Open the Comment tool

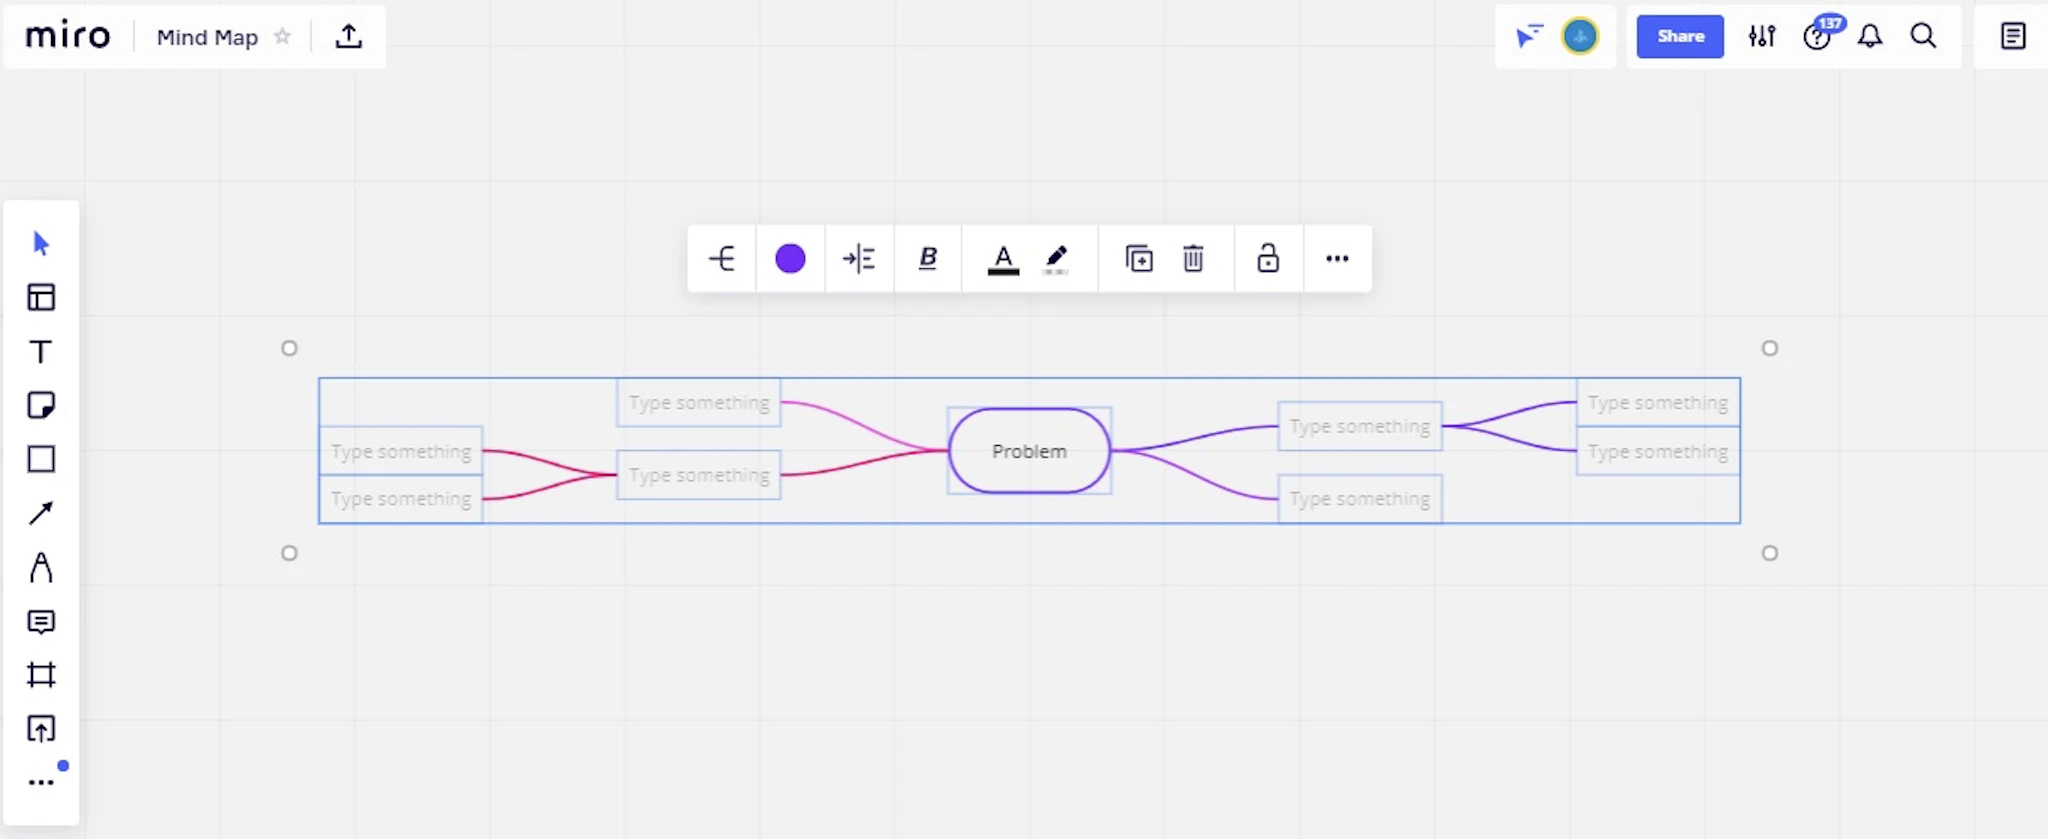coord(41,622)
